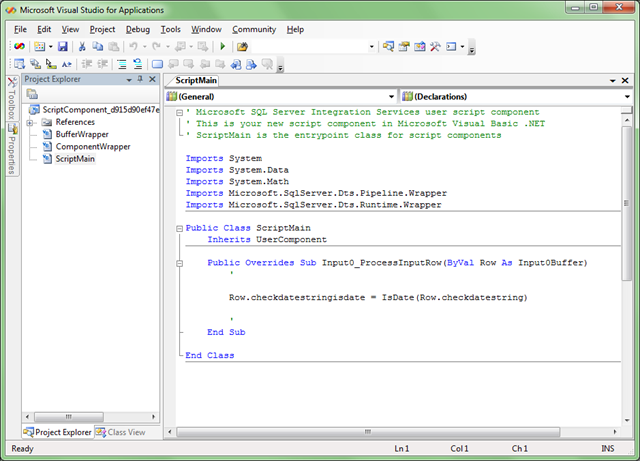Open the Tools menu
Screen dimensions: 640x461
171,30
